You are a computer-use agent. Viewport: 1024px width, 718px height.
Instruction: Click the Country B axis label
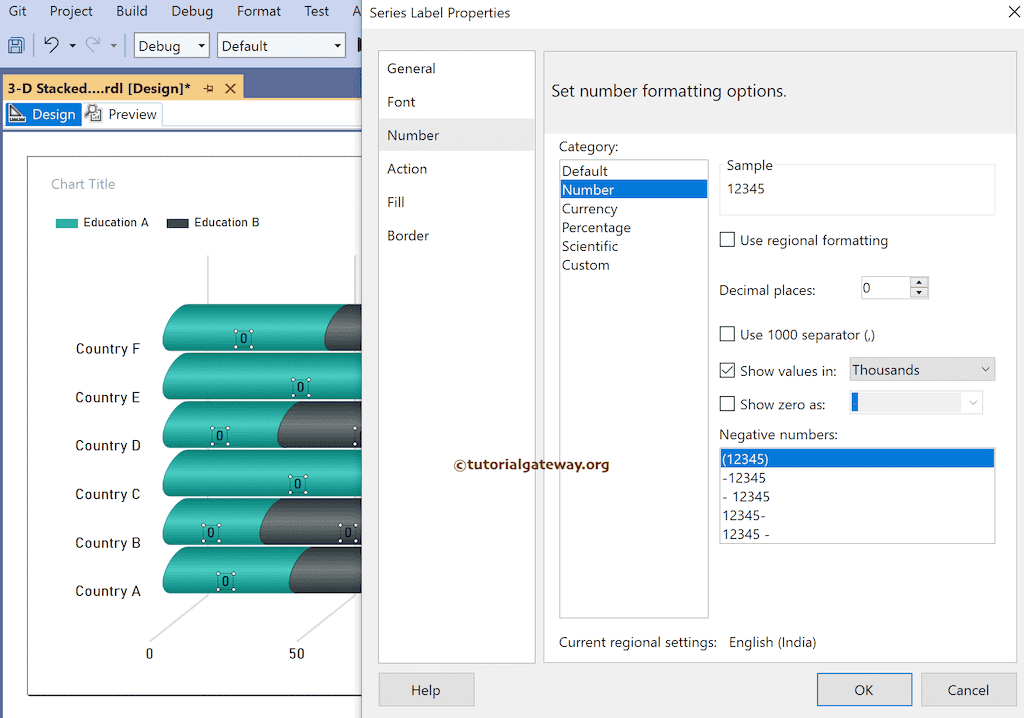[108, 543]
